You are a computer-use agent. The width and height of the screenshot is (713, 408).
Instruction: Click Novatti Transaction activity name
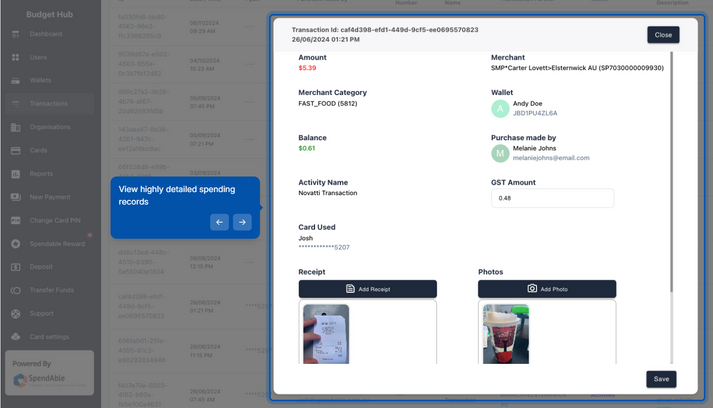(x=328, y=193)
